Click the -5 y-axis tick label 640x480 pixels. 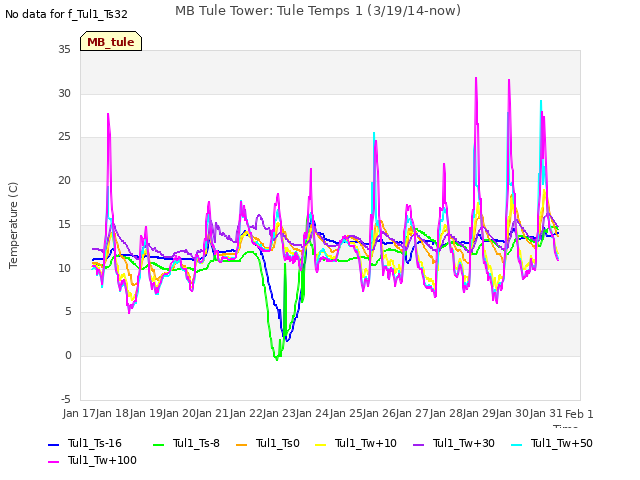66,399
